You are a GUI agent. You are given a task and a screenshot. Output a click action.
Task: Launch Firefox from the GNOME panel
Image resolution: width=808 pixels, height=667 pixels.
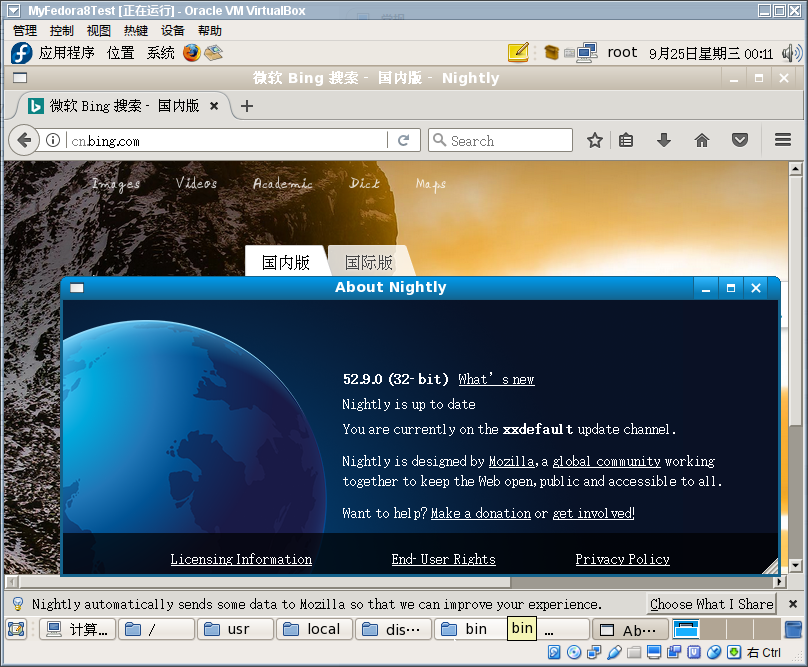(192, 53)
